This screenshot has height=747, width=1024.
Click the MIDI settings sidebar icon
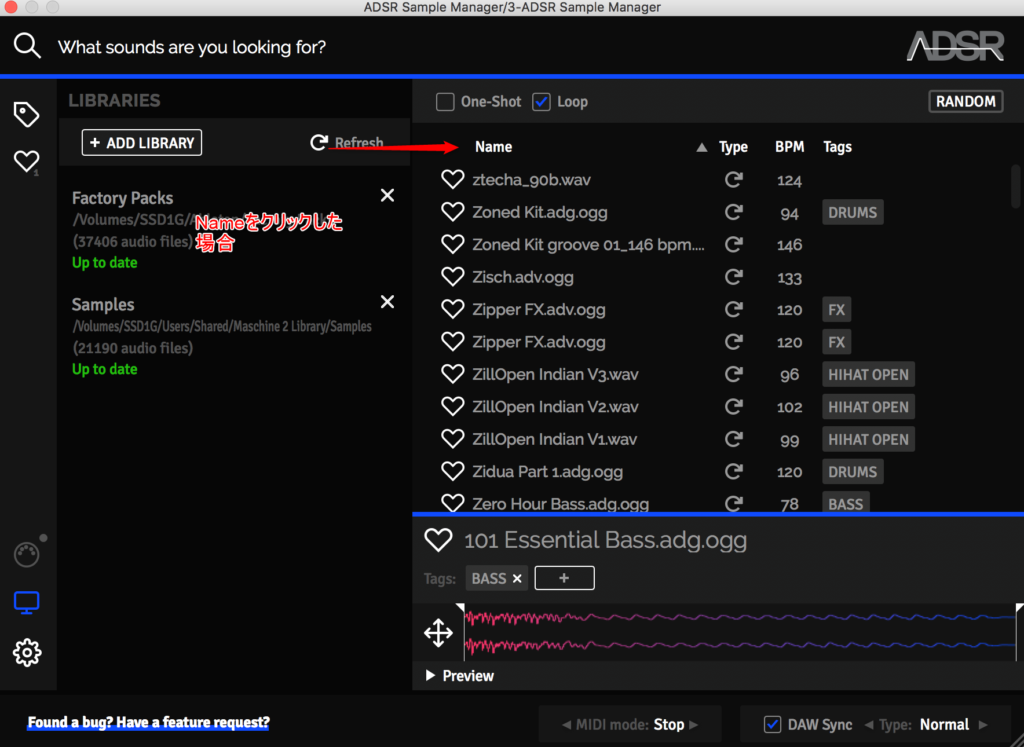(26, 555)
